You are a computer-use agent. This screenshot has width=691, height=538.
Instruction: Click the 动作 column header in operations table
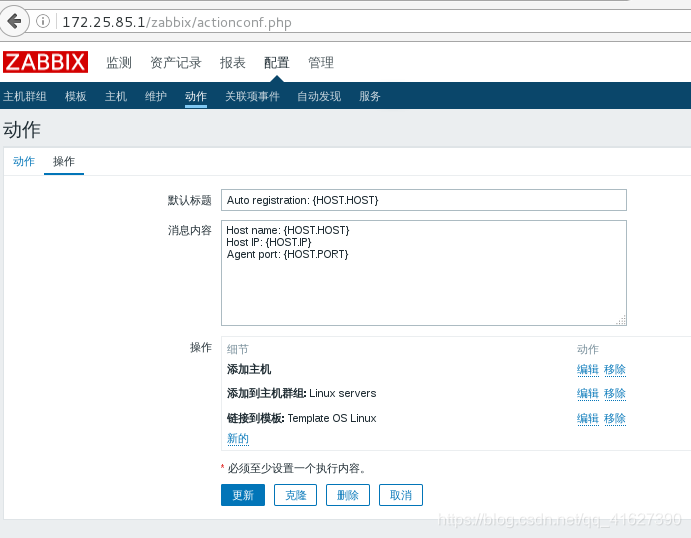[588, 349]
